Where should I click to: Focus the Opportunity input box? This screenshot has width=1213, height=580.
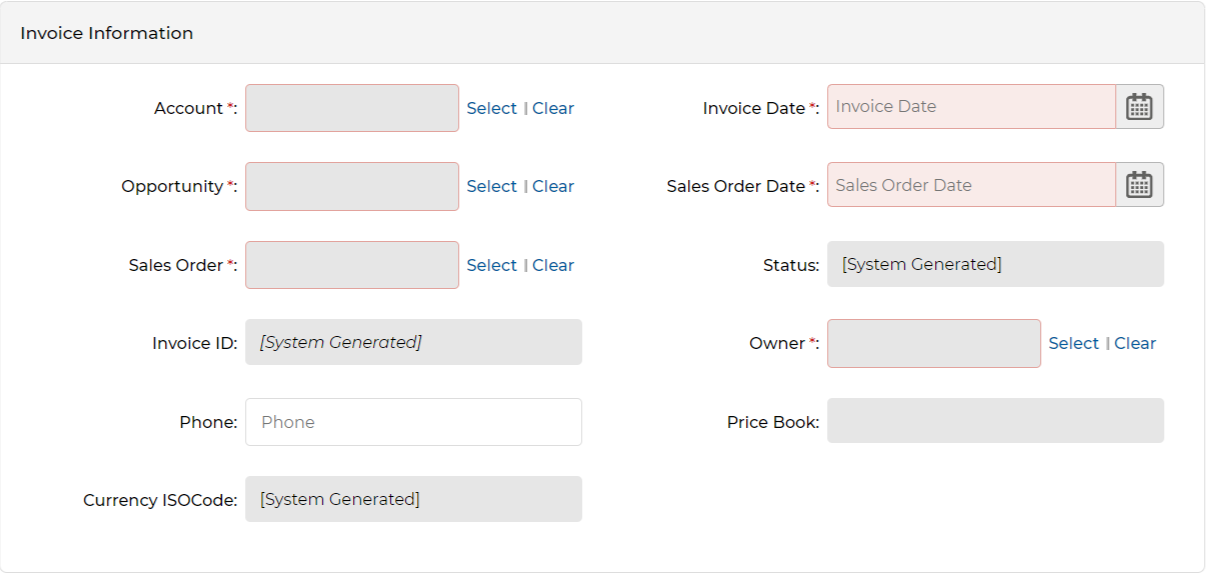(352, 186)
